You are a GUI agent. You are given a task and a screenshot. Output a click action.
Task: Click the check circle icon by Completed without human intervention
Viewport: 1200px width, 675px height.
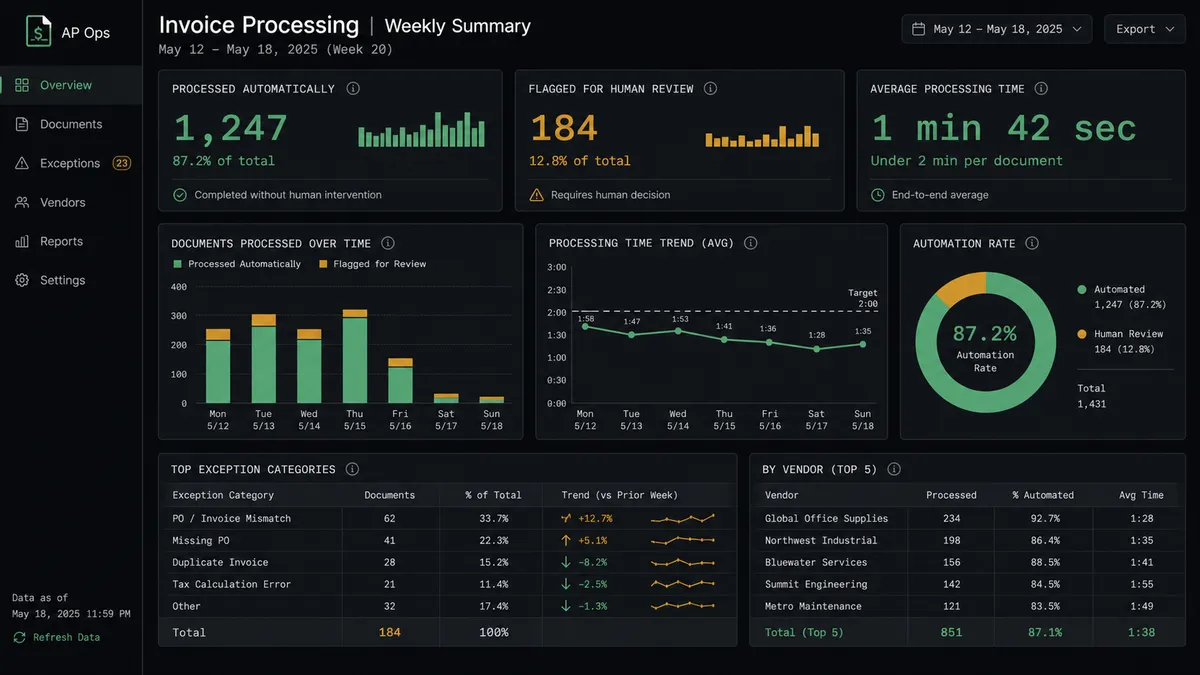point(180,195)
